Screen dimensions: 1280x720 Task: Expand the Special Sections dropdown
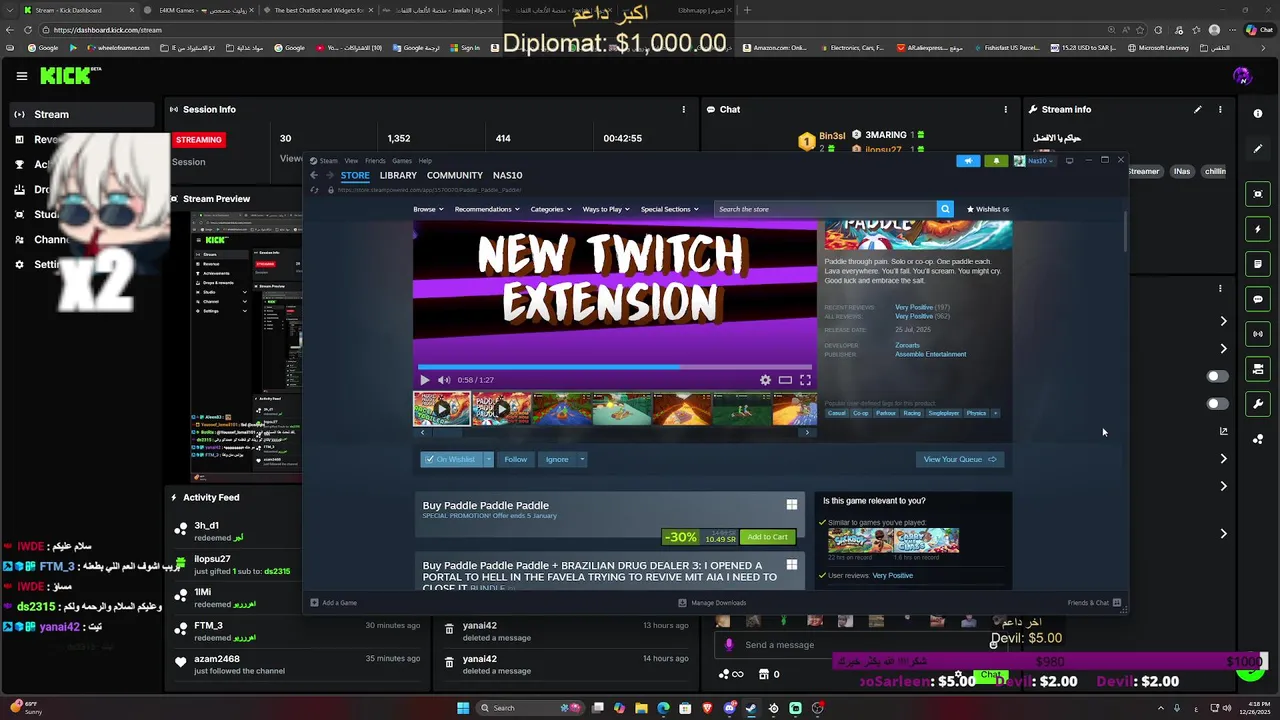click(x=669, y=209)
